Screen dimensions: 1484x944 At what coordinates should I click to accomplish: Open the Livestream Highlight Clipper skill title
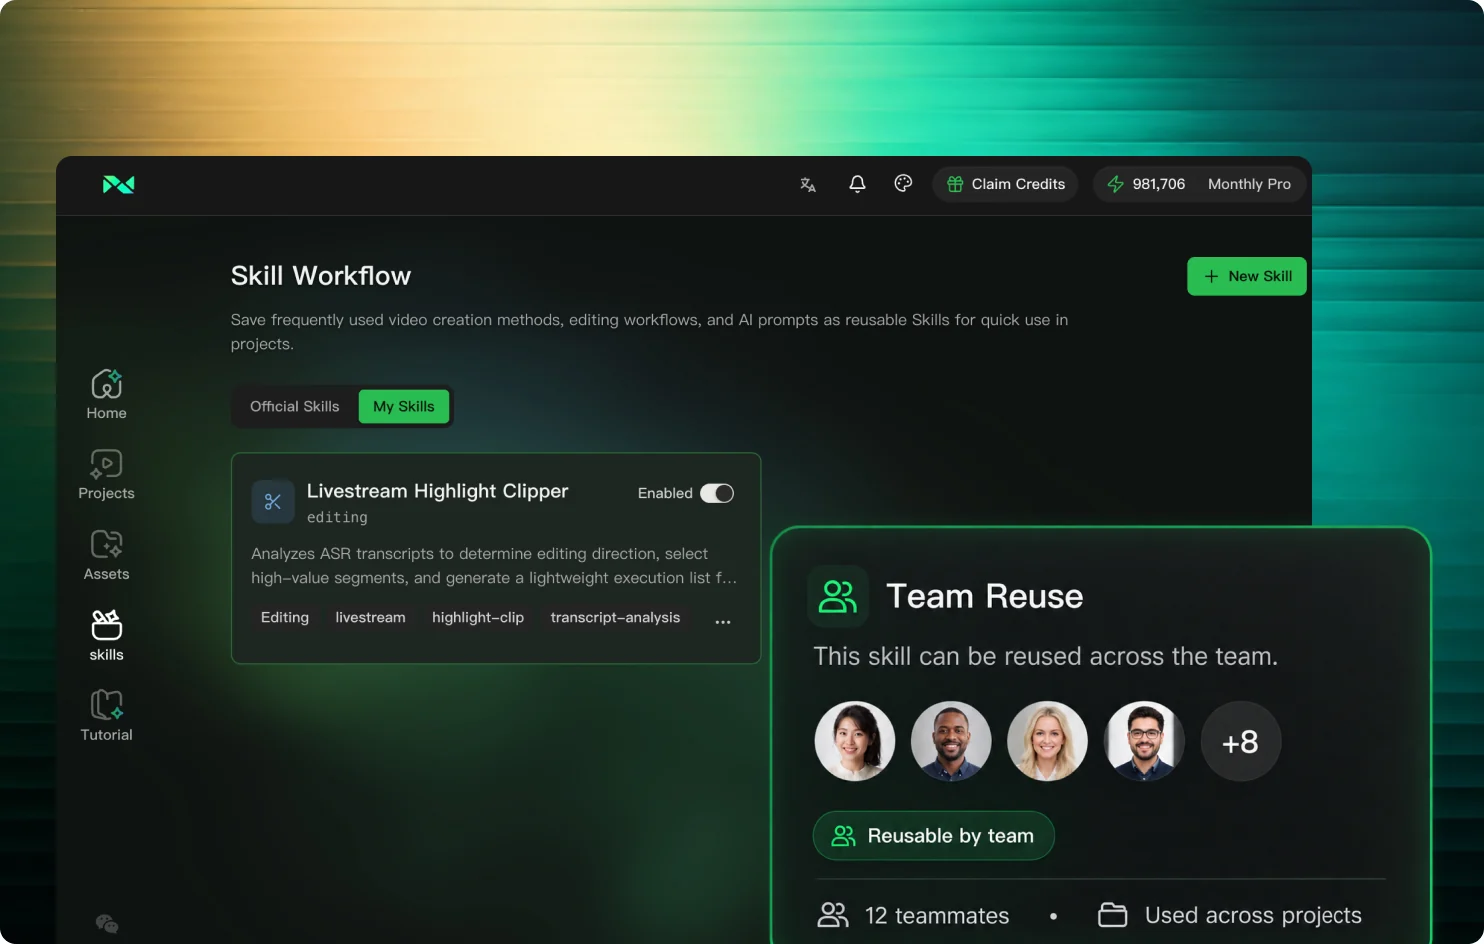pos(438,491)
